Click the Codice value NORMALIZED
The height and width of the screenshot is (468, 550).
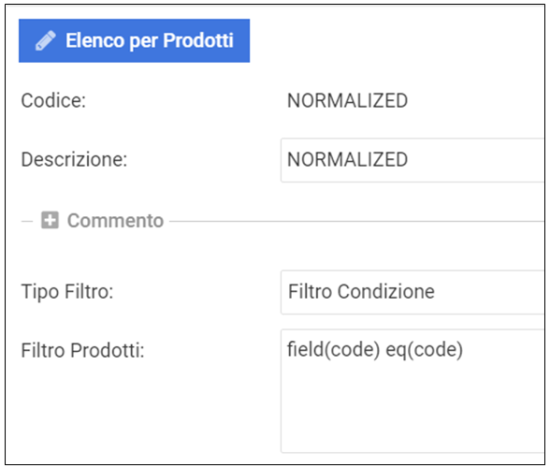347,101
